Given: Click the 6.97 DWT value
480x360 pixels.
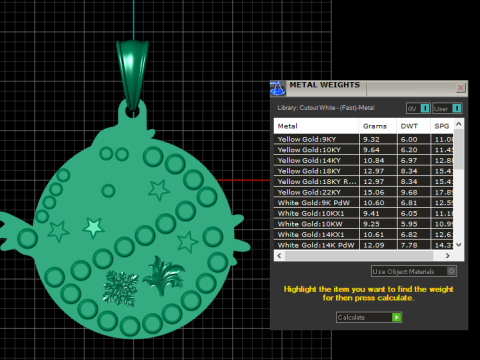Looking at the screenshot, I should [409, 160].
